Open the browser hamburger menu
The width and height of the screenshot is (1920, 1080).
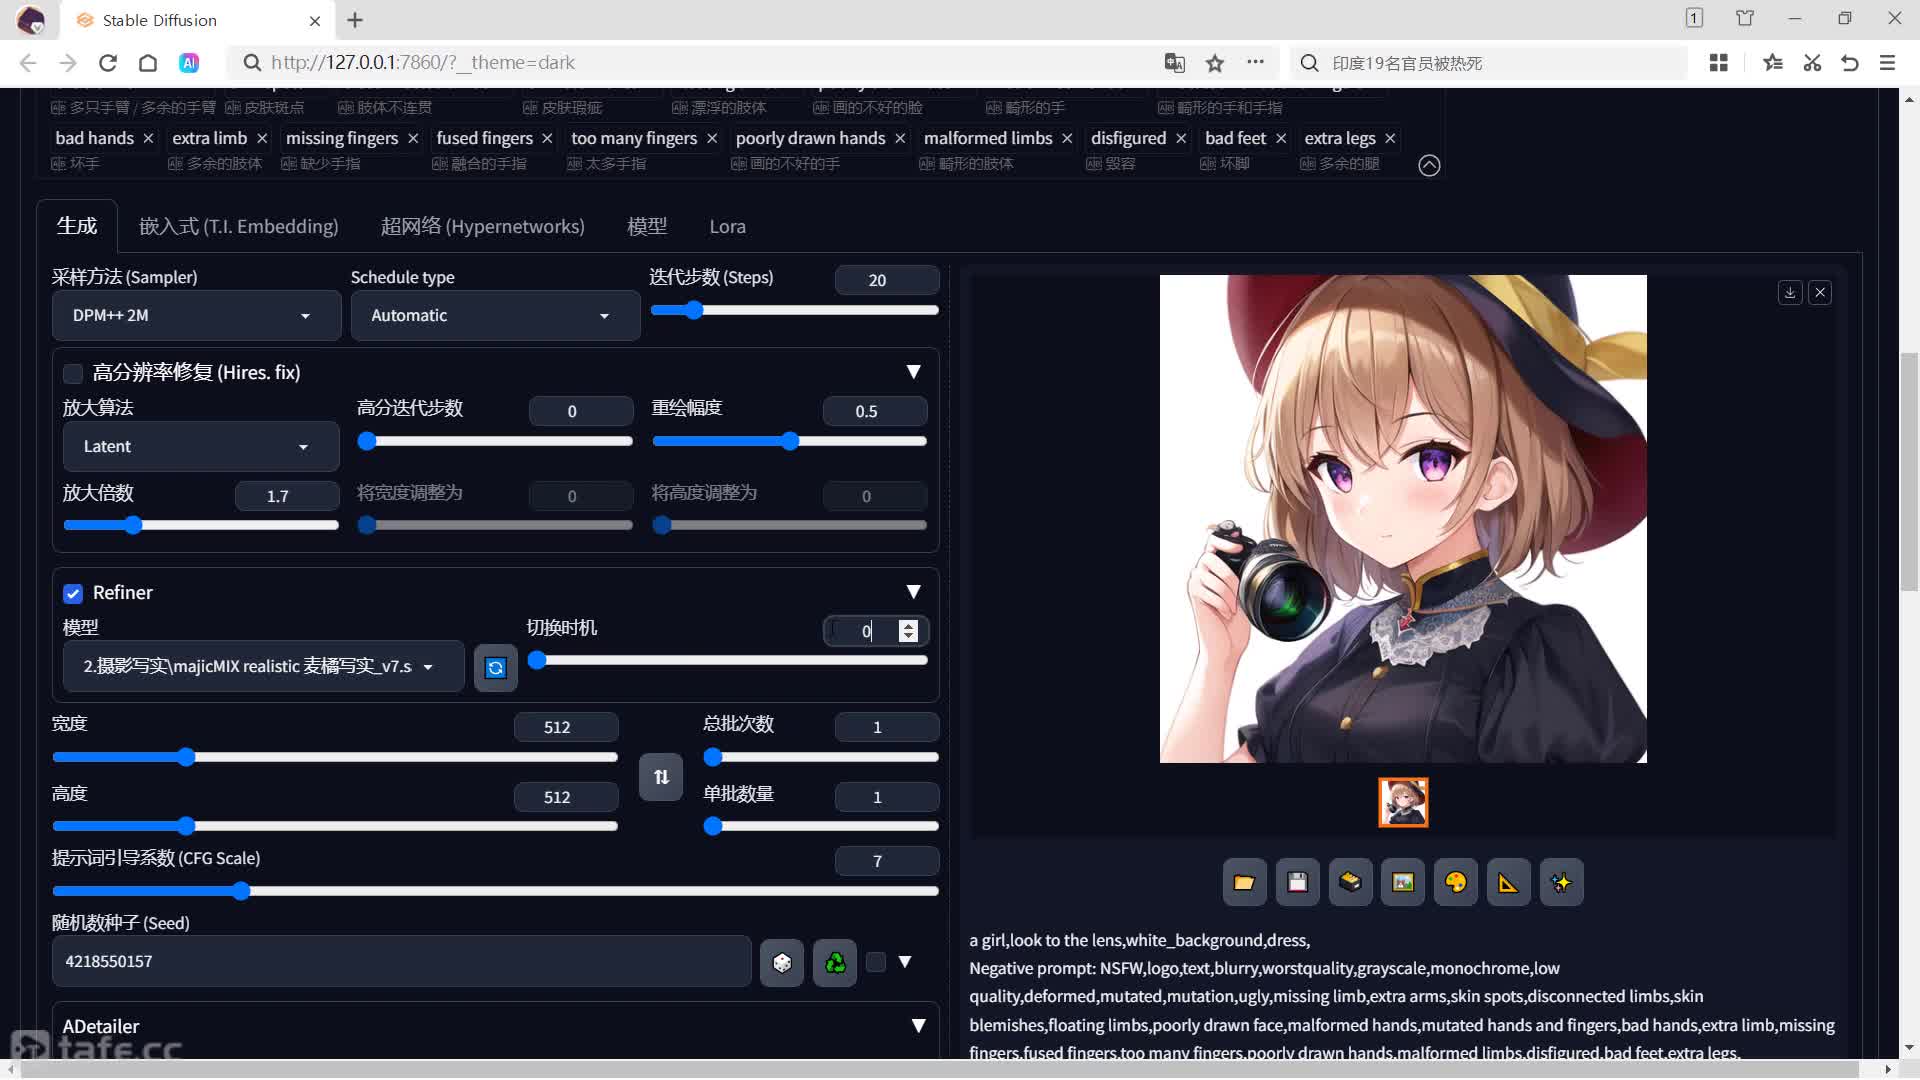coord(1888,63)
